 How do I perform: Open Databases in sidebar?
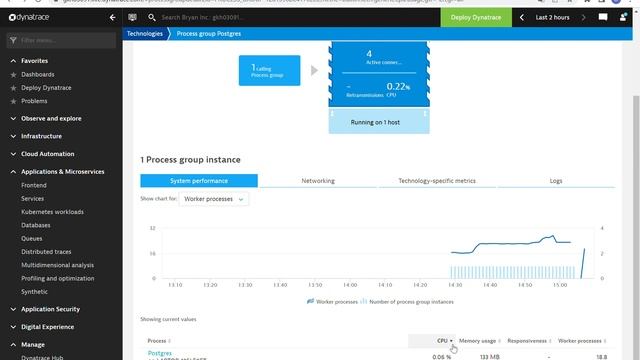pos(36,225)
